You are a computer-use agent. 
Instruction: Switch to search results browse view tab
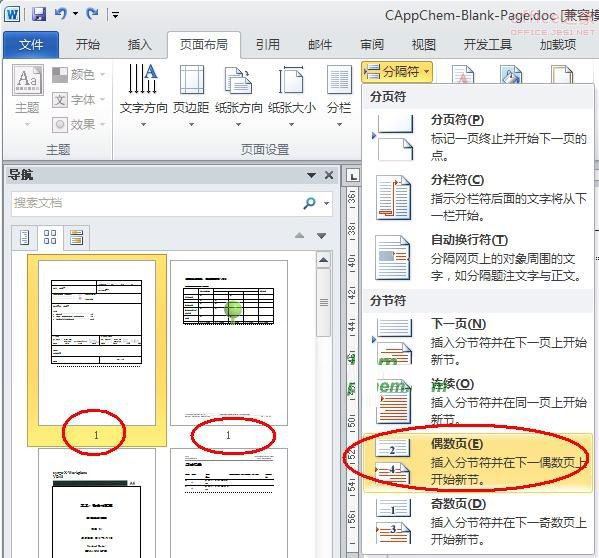point(76,238)
